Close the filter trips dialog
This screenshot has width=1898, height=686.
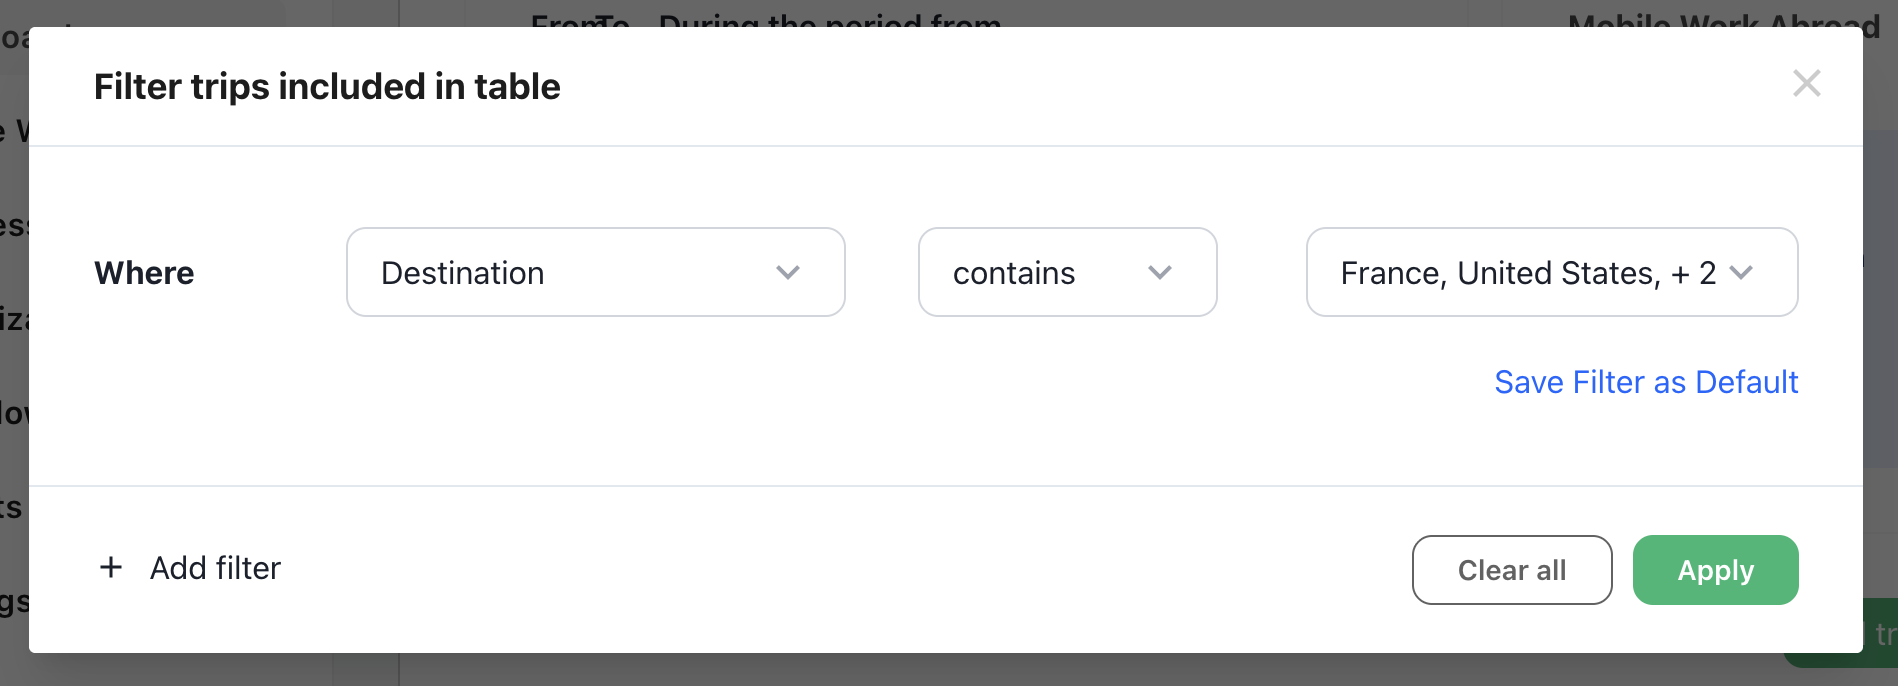pos(1806,83)
